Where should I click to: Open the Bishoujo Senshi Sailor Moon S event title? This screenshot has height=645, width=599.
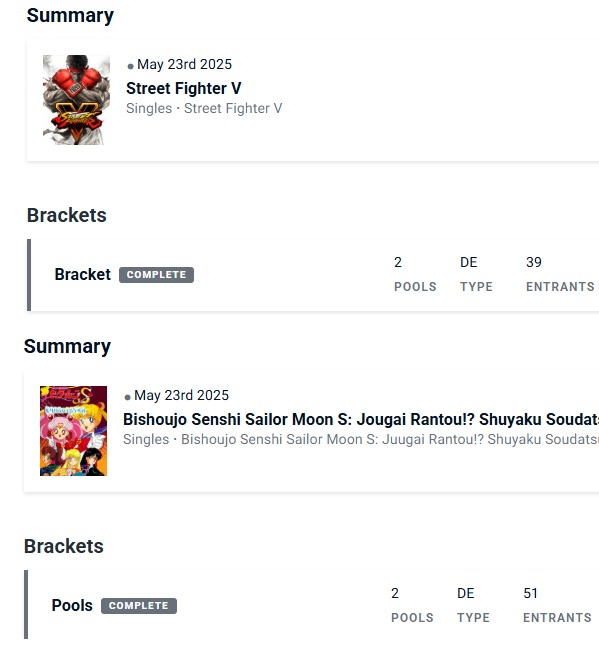pos(361,419)
